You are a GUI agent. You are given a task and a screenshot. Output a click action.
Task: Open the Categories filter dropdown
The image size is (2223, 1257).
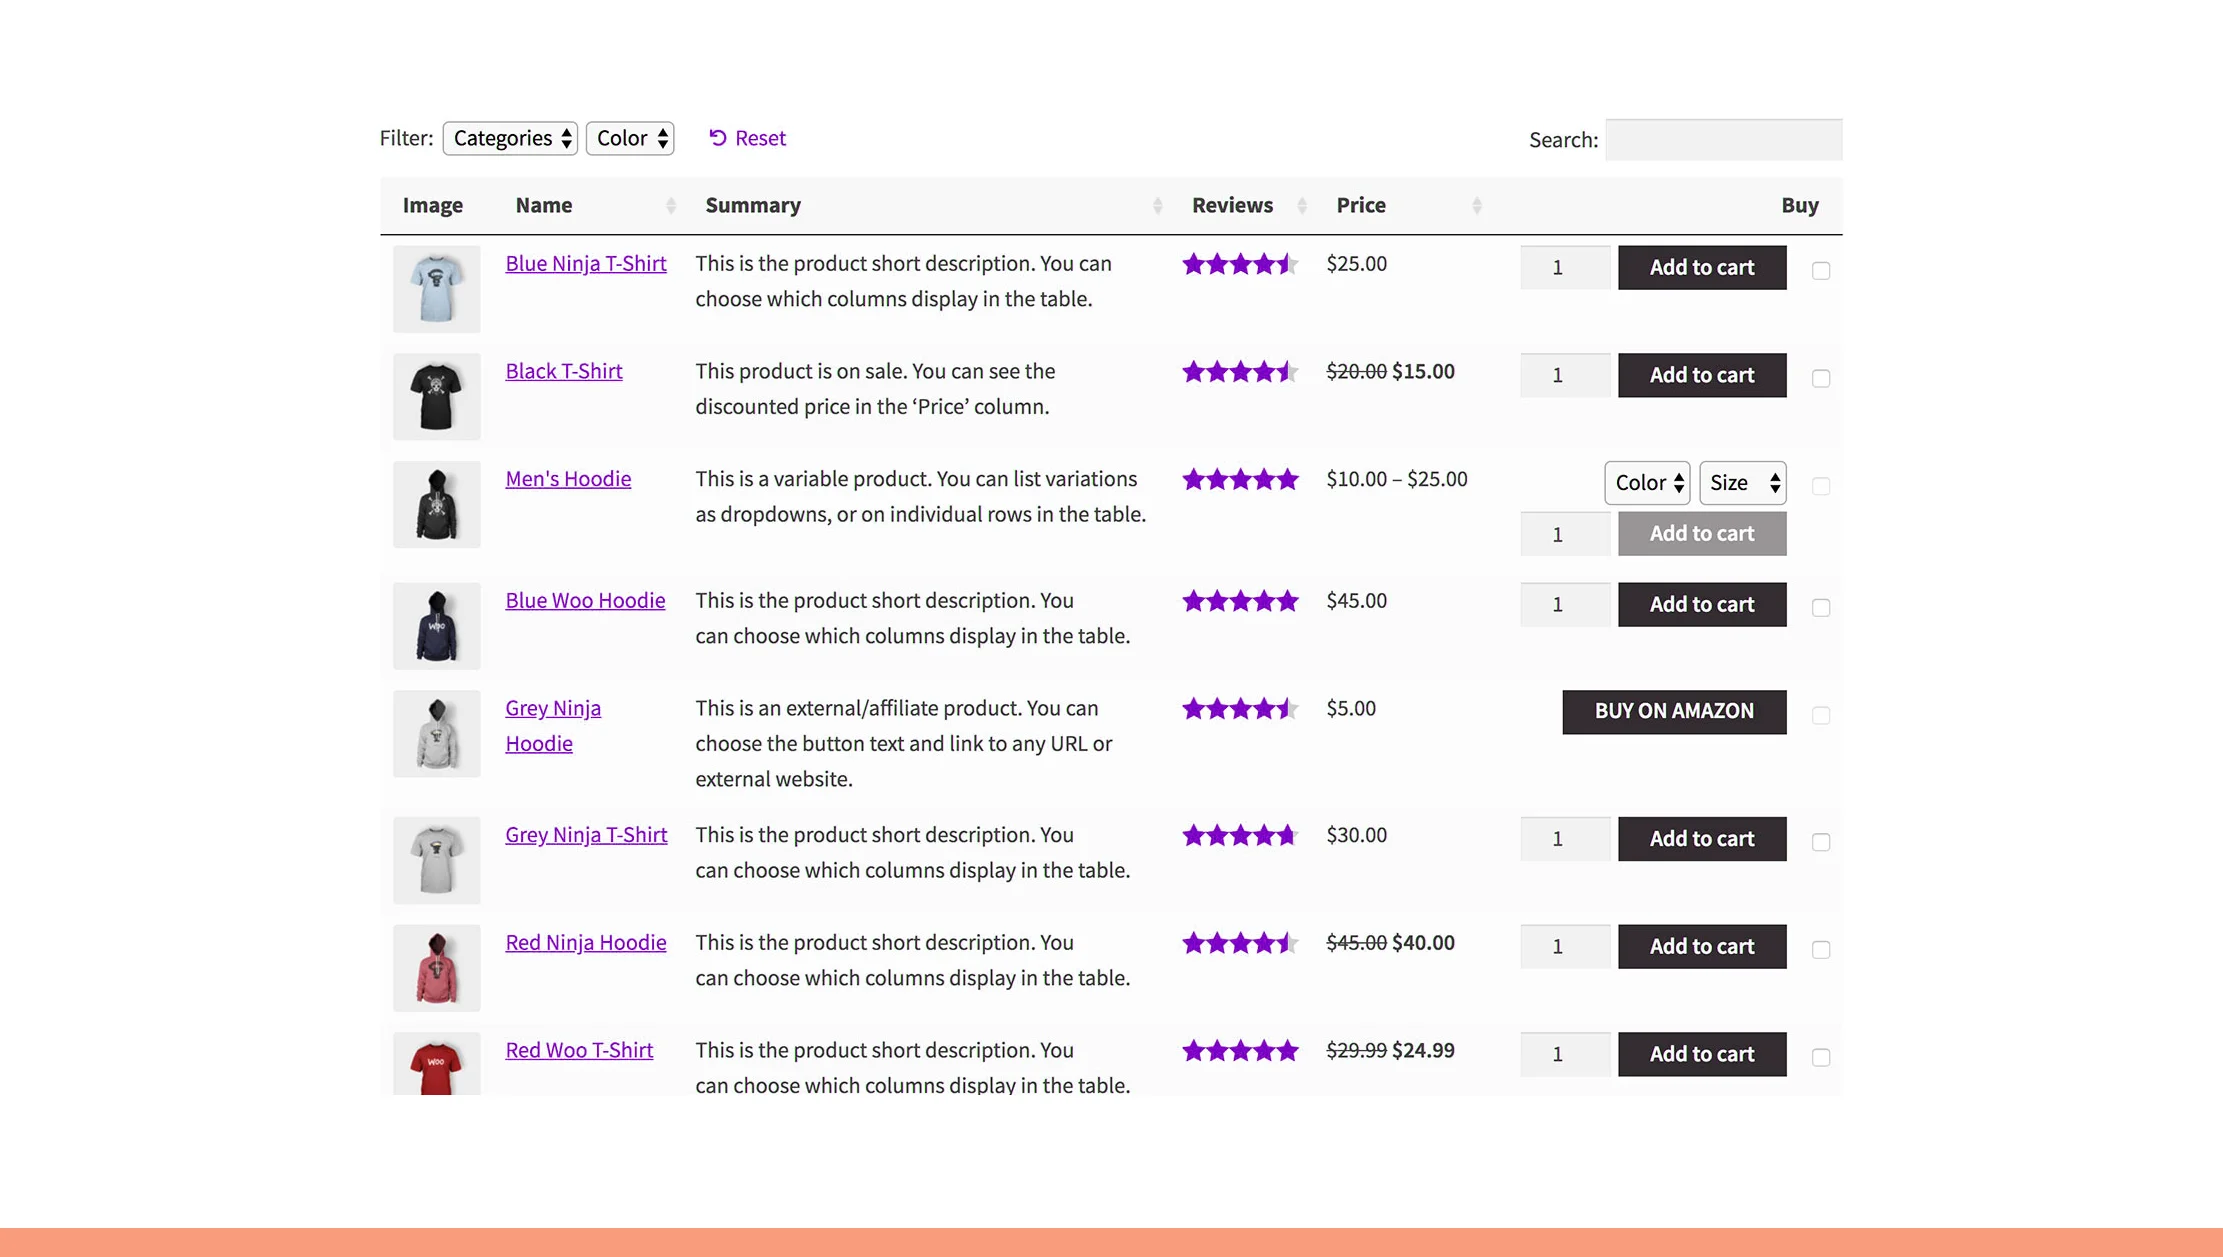[x=510, y=138]
